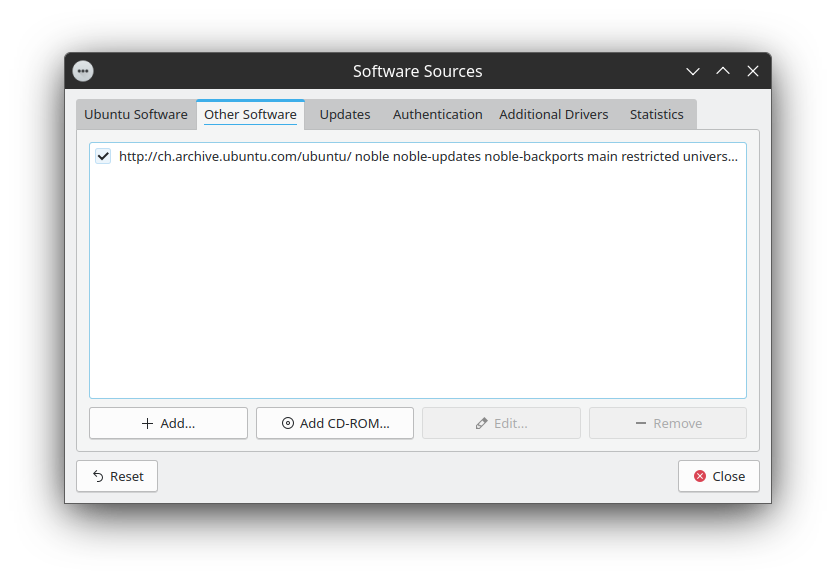Click the Reset arrow icon
836x580 pixels.
pyautogui.click(x=98, y=476)
